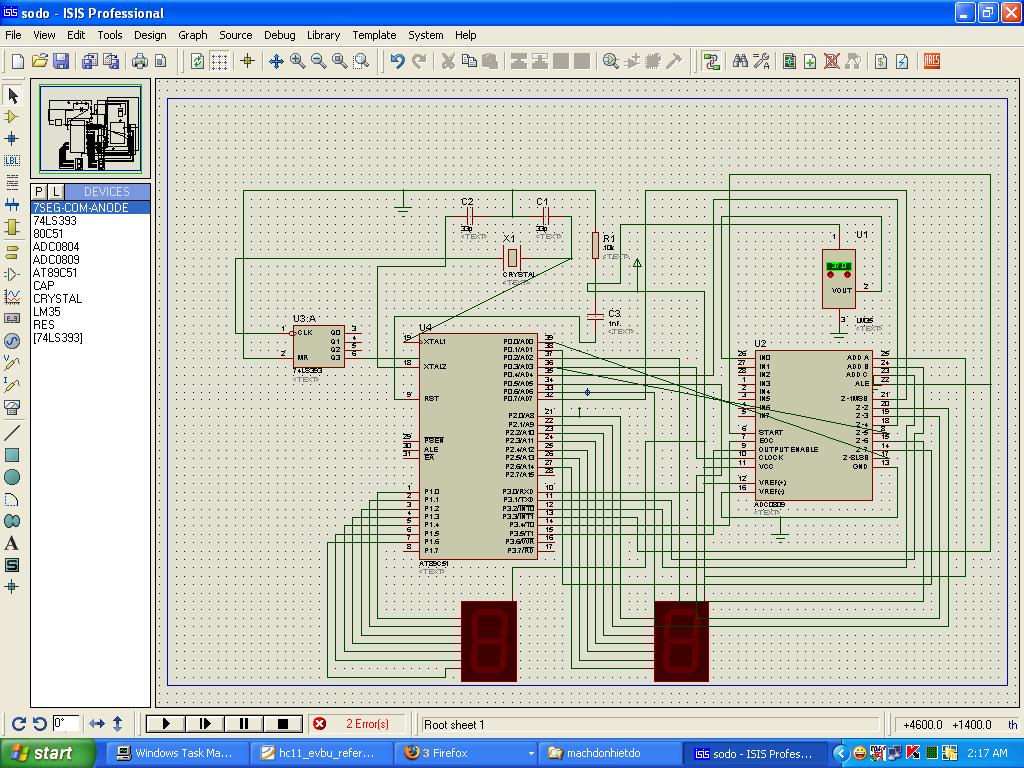Image resolution: width=1024 pixels, height=768 pixels.
Task: Click the rotation angle input field
Action: pyautogui.click(x=66, y=724)
